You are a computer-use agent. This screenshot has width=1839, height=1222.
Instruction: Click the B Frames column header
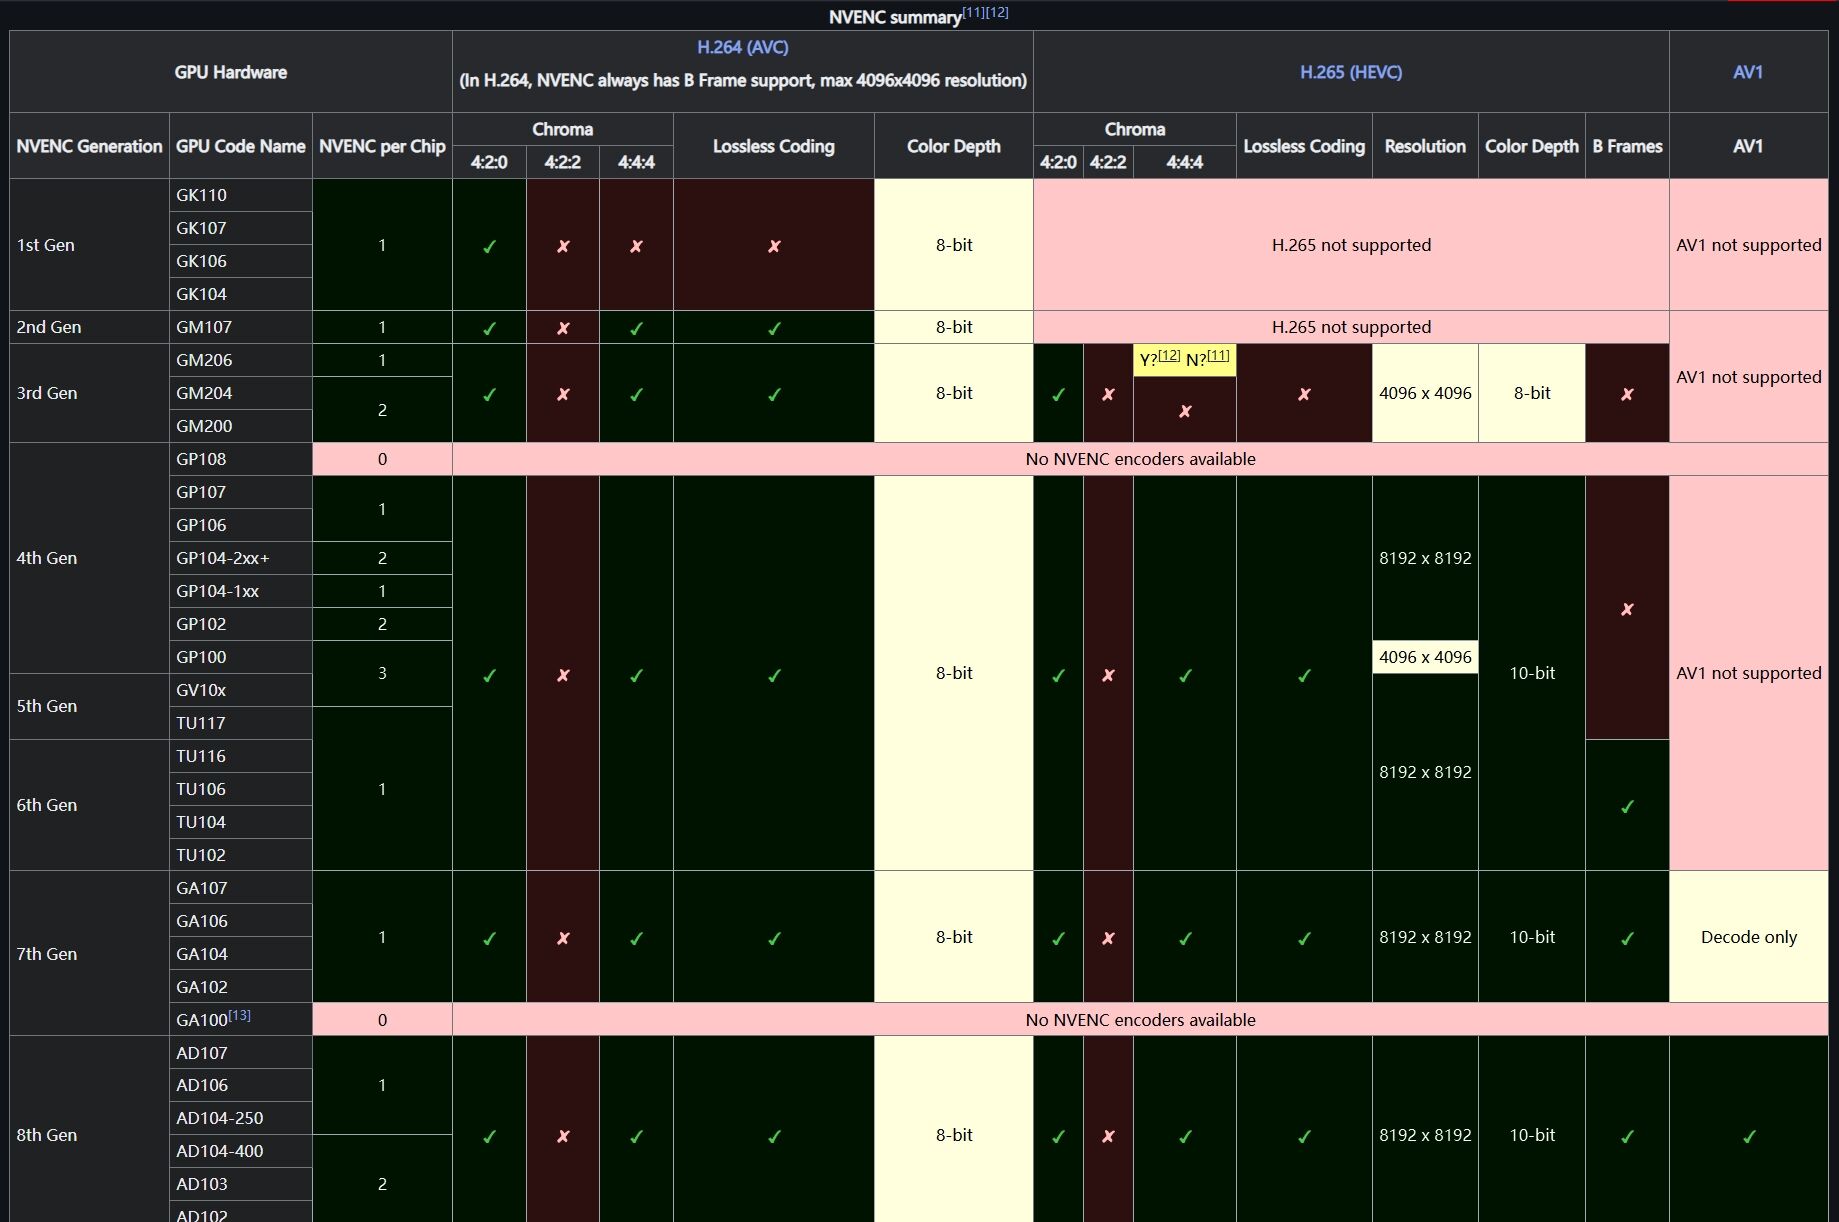1627,146
